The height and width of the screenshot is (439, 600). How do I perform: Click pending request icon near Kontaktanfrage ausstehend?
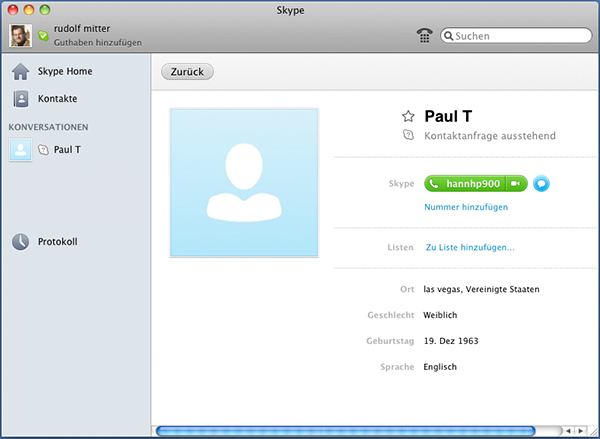click(x=408, y=135)
